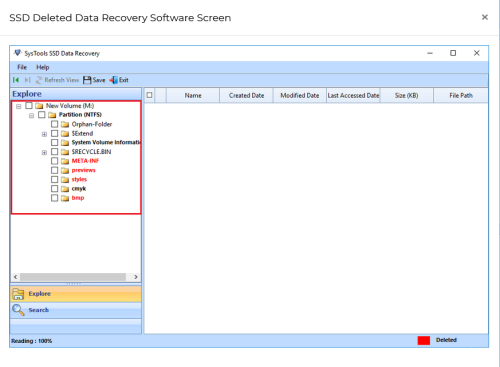The image size is (500, 367).
Task: Click the previews folder icon
Action: [65, 170]
